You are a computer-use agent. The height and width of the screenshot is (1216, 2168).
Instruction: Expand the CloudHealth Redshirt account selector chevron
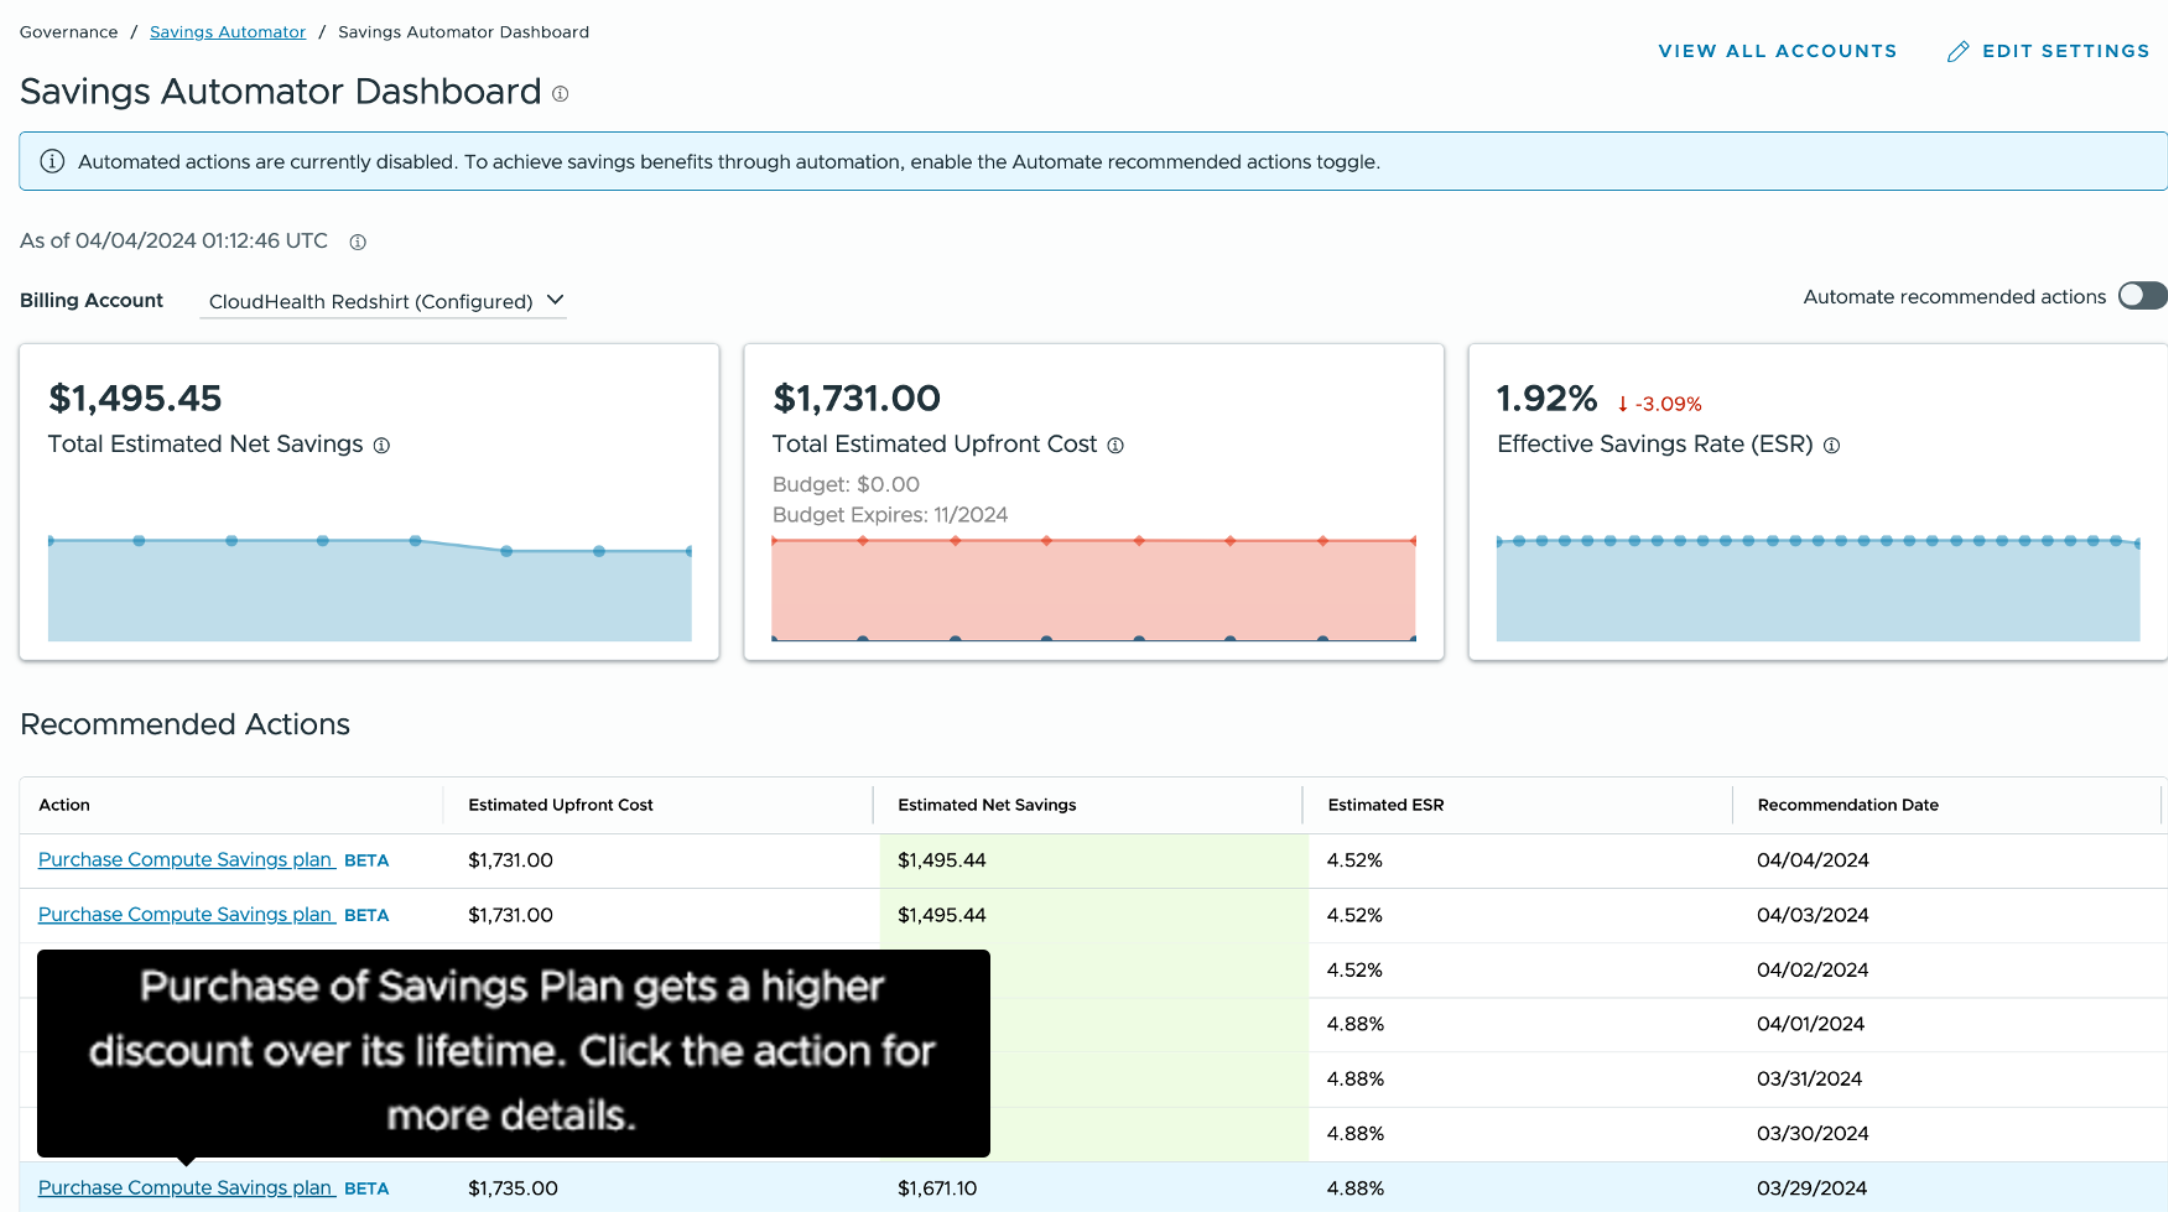pos(556,300)
